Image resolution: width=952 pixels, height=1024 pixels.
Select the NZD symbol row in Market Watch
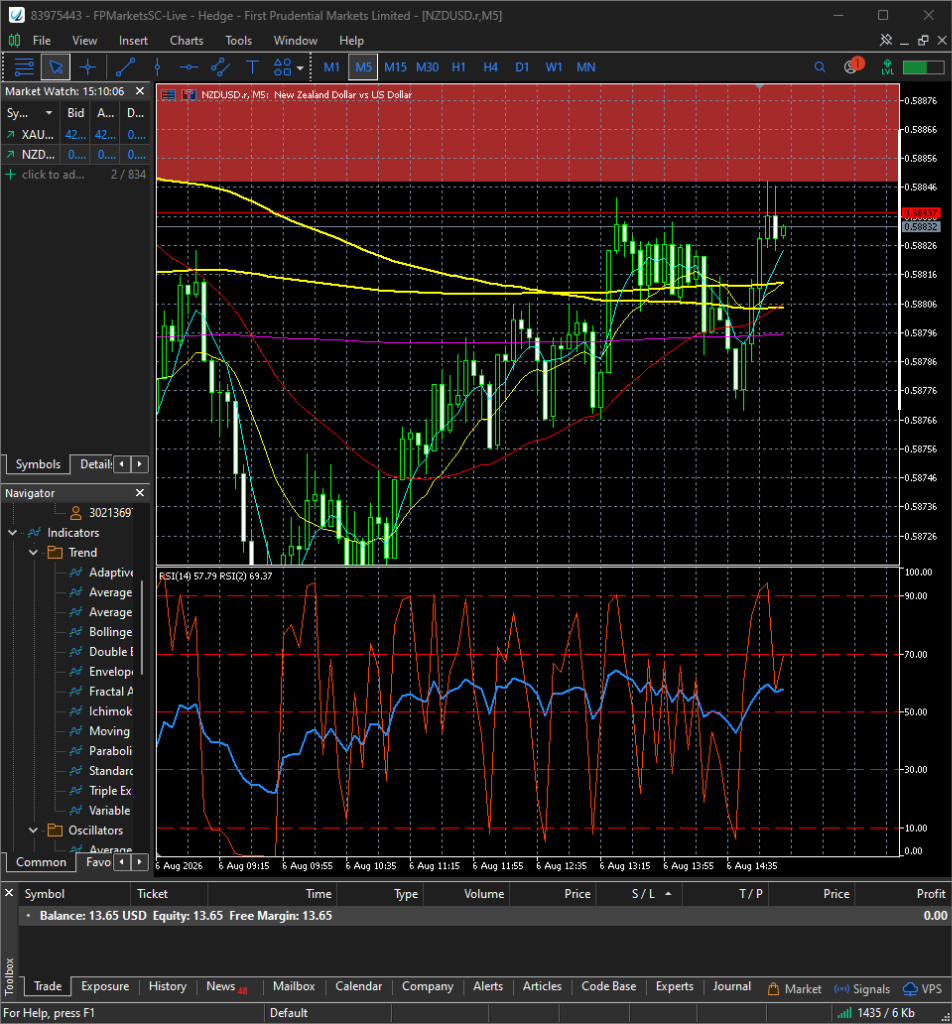(x=76, y=155)
